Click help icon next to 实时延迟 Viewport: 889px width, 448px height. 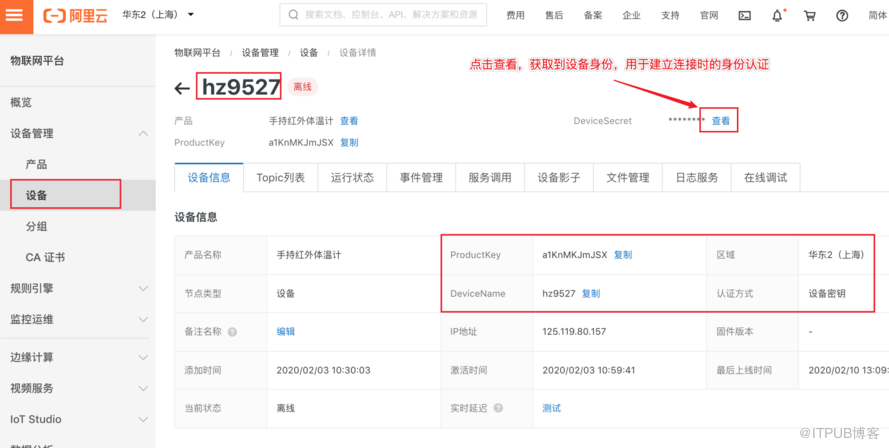pos(498,408)
